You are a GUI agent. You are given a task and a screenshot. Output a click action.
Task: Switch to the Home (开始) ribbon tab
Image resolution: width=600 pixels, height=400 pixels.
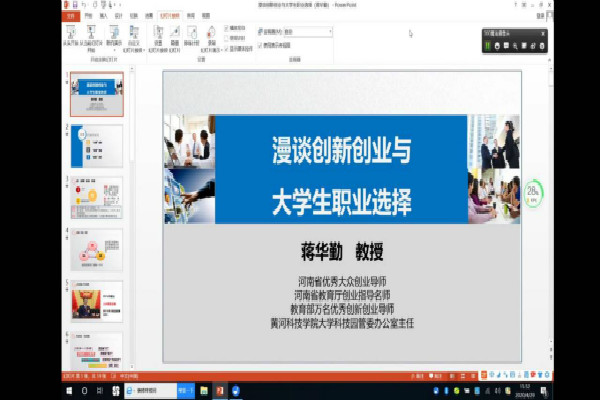tap(88, 16)
